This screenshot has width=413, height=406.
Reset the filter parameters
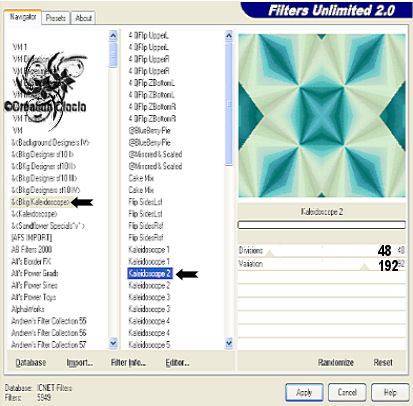tap(383, 362)
